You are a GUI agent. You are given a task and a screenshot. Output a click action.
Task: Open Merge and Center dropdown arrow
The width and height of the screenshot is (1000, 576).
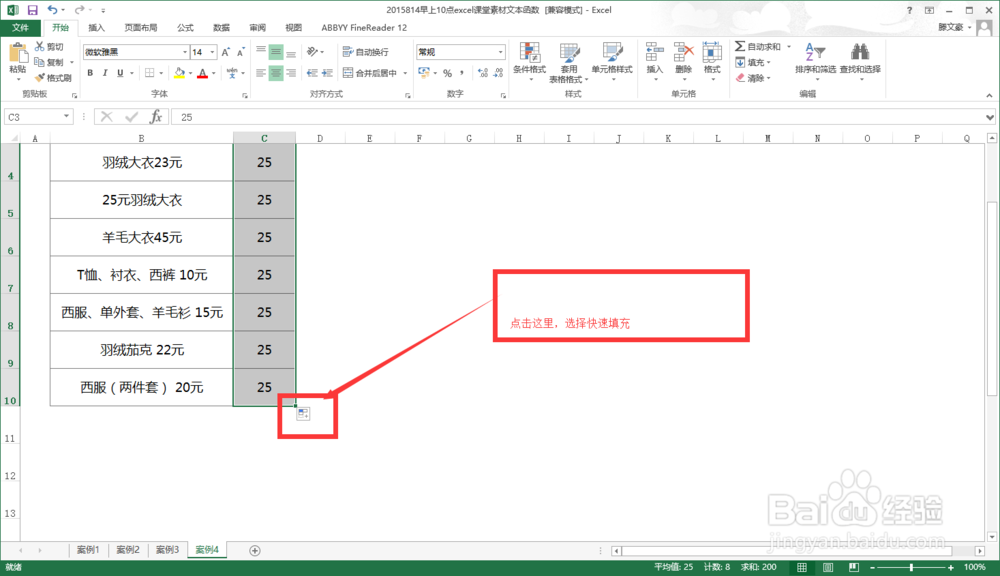point(405,73)
